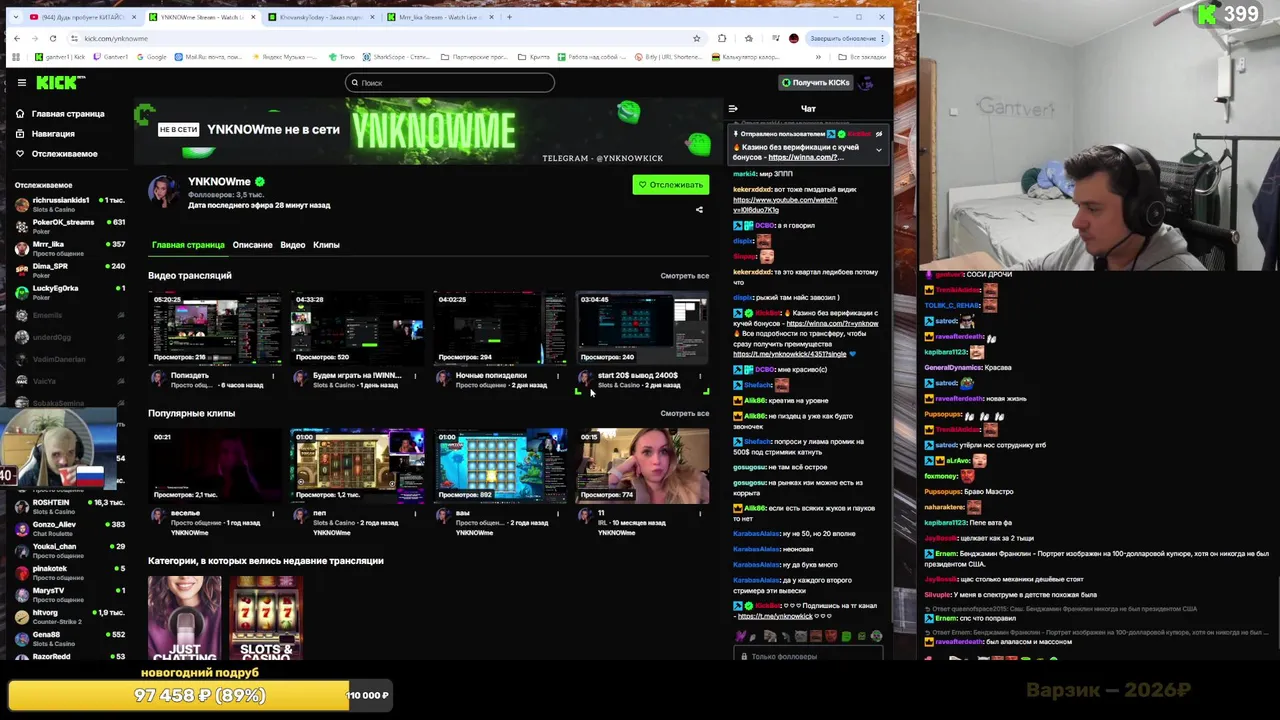Click Смотреть все beside Популярные клипы
The image size is (1280, 720).
point(684,413)
